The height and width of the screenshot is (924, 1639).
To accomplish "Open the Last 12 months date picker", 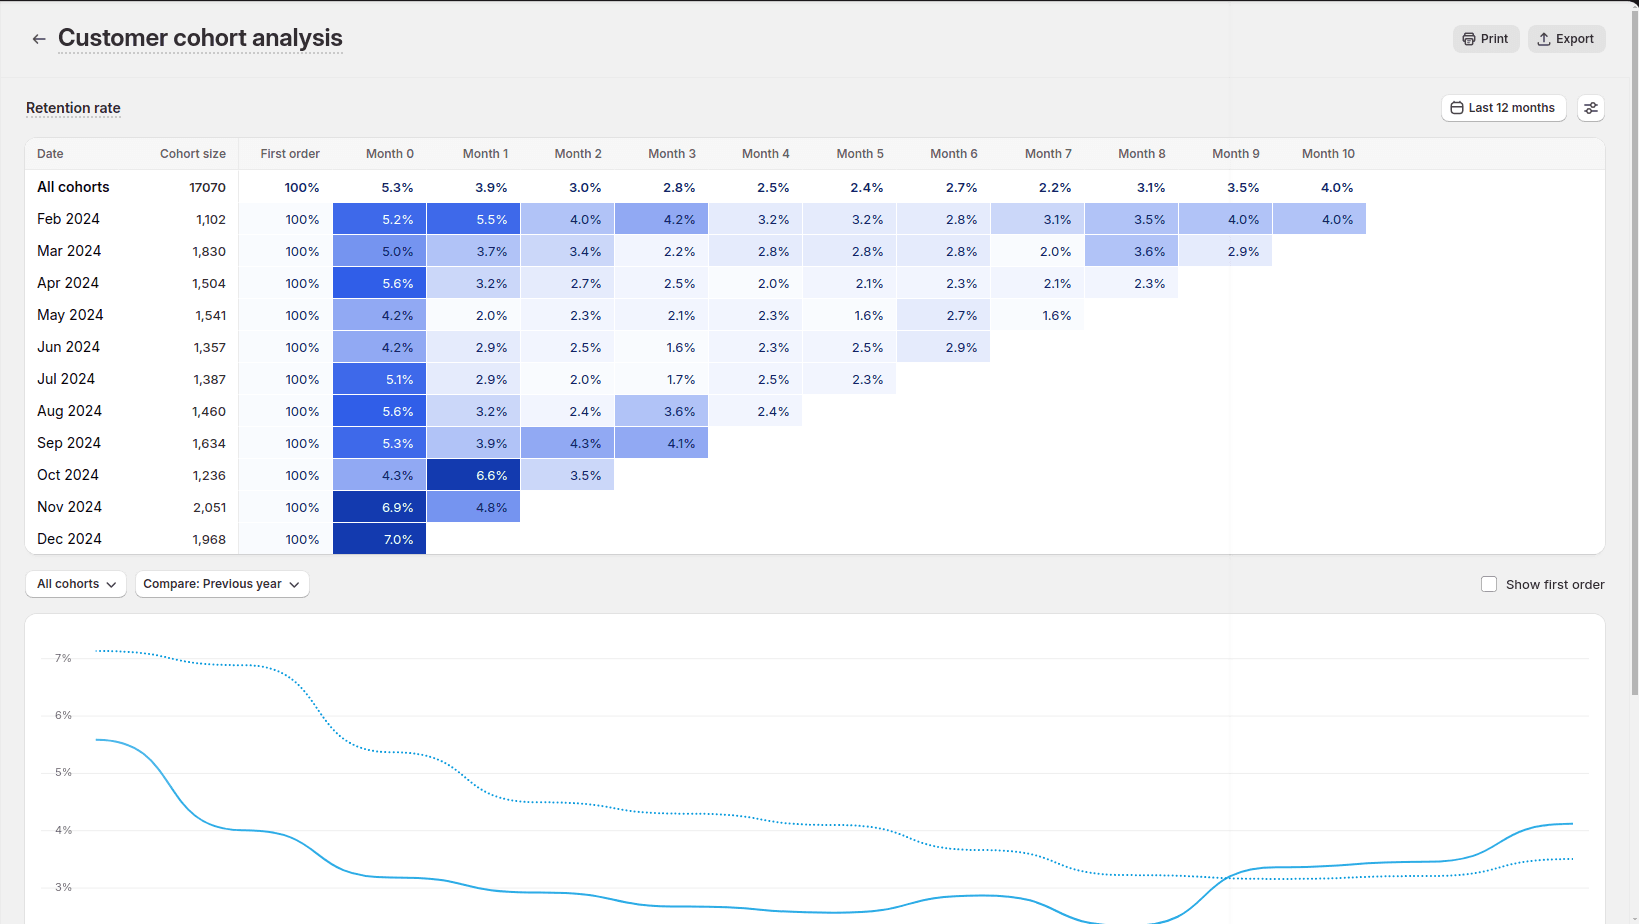I will click(x=1503, y=108).
